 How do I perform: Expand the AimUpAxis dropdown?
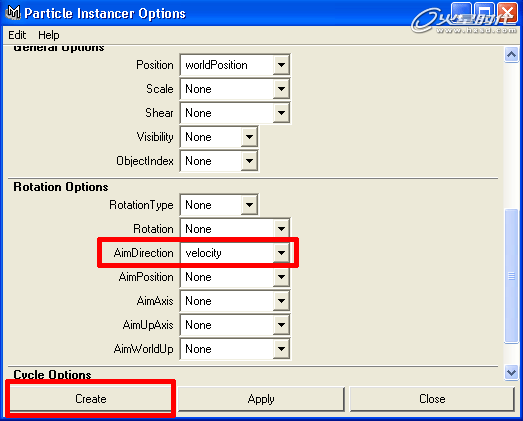point(235,325)
